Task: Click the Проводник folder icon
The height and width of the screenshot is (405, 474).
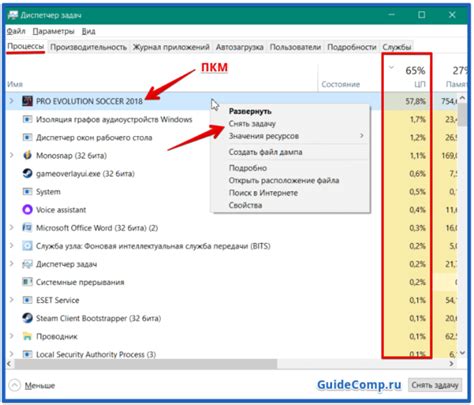Action: coord(27,336)
